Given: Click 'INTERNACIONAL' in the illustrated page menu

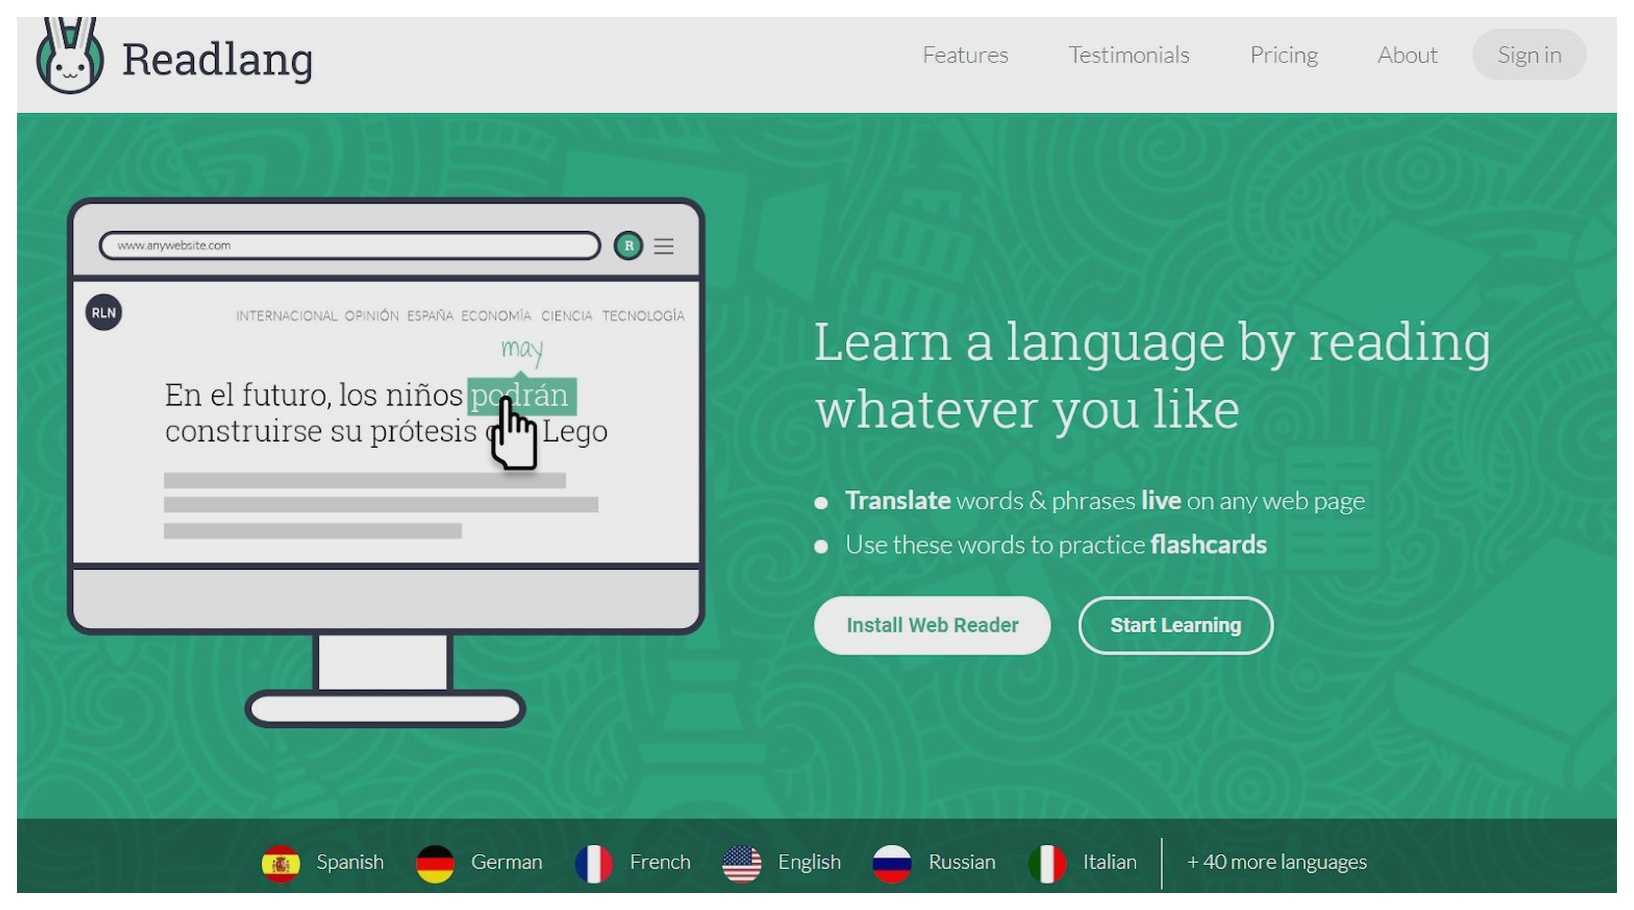Looking at the screenshot, I should click(287, 316).
